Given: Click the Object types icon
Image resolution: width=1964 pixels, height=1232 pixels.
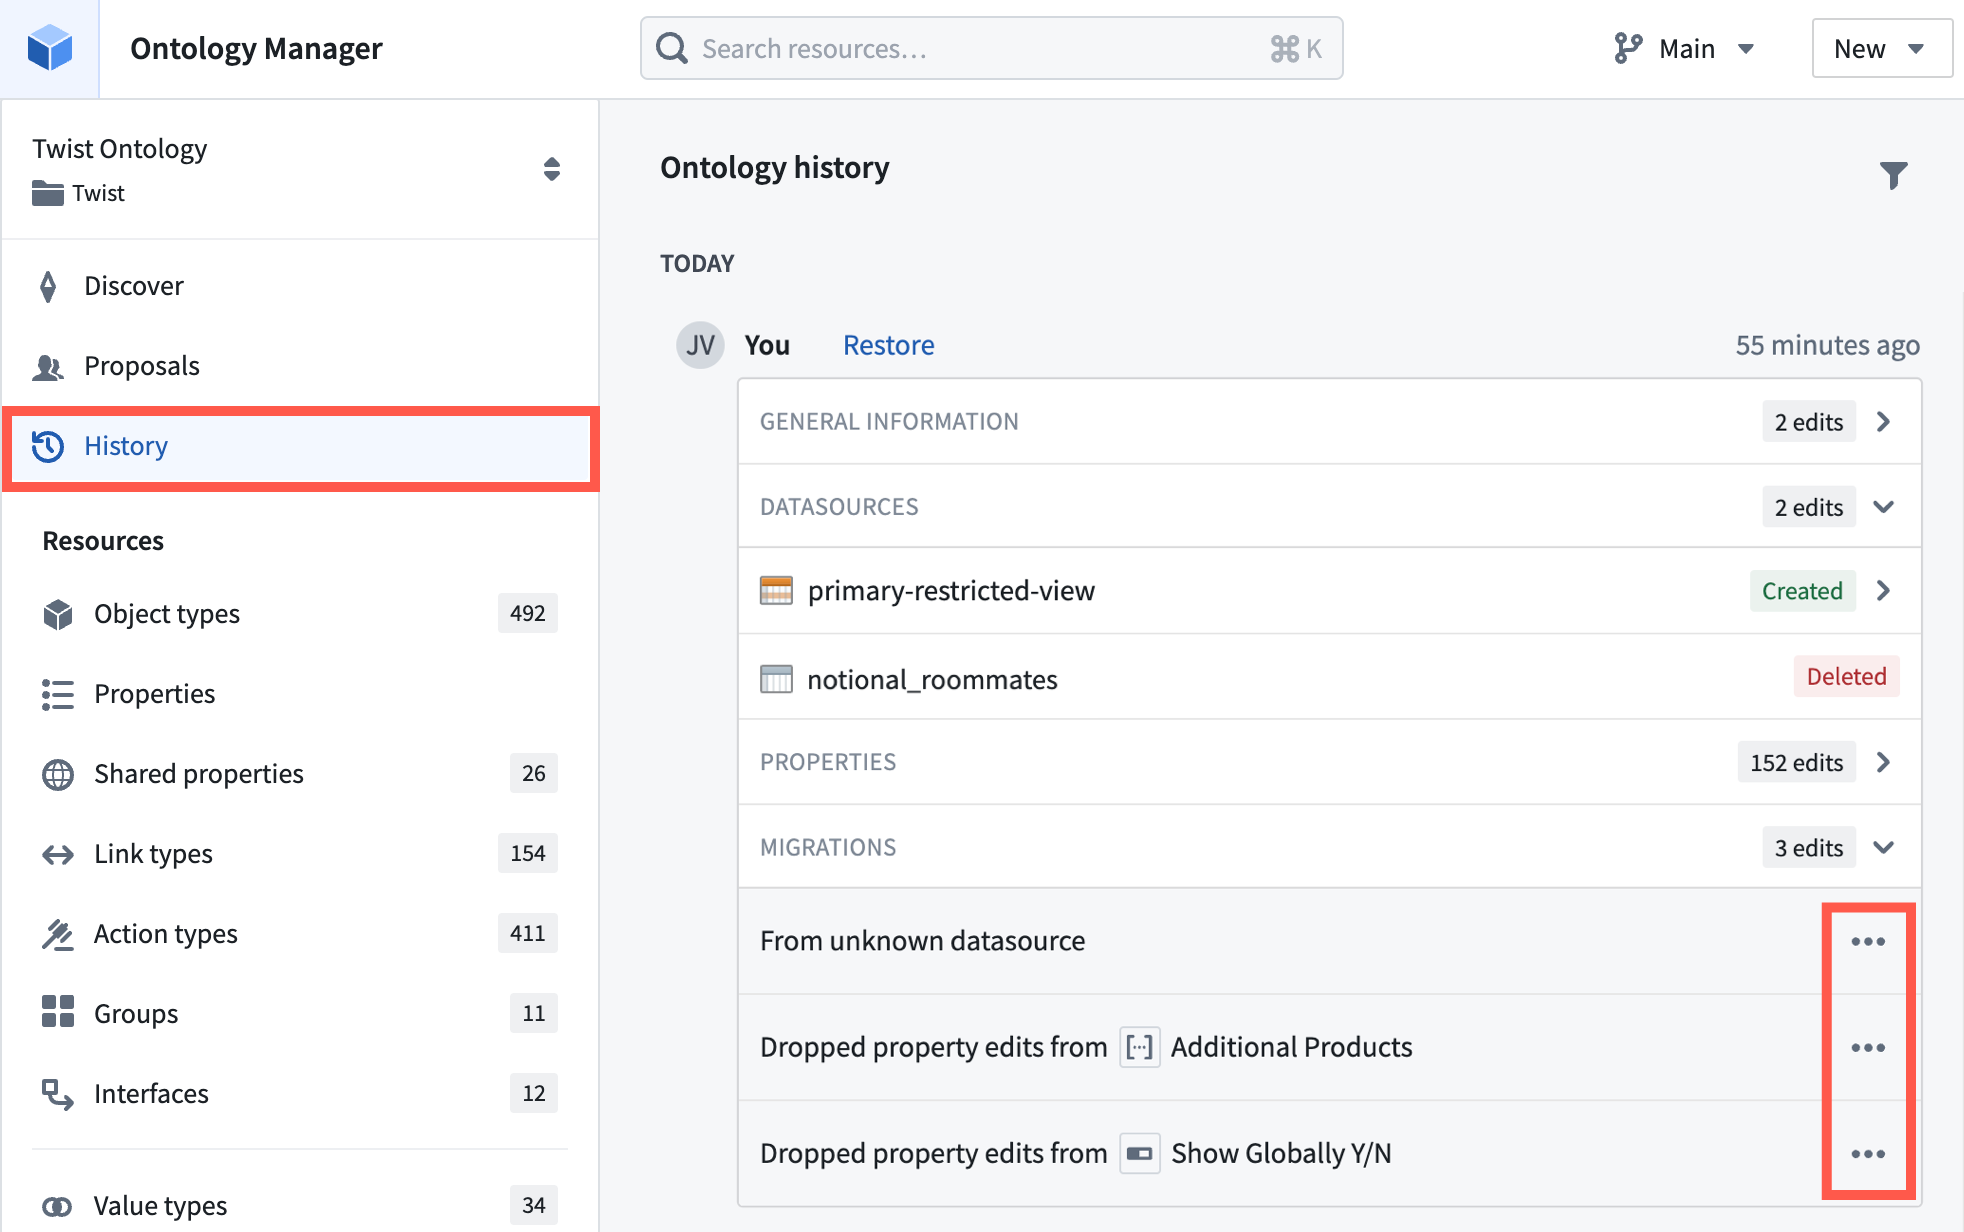Looking at the screenshot, I should (x=57, y=613).
